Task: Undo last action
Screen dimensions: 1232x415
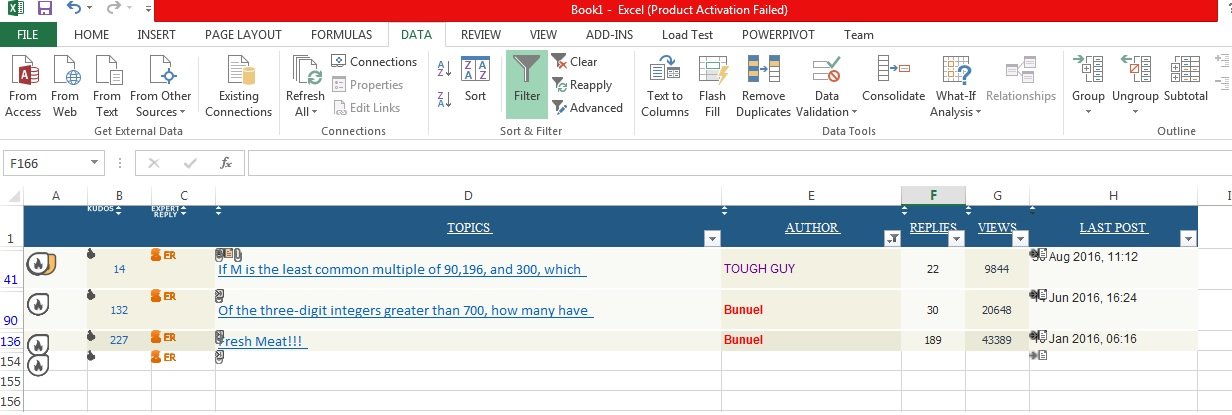Action: click(75, 9)
